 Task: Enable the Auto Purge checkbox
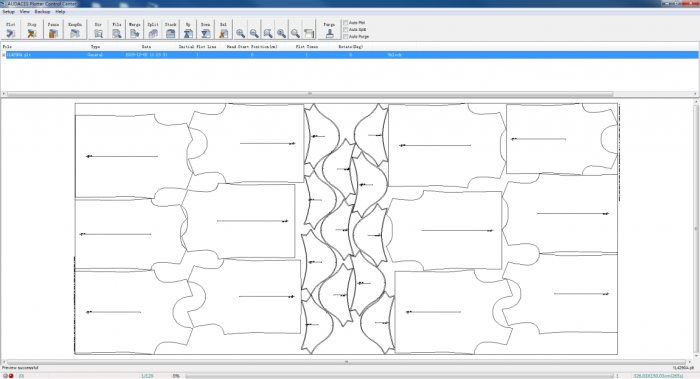click(346, 37)
